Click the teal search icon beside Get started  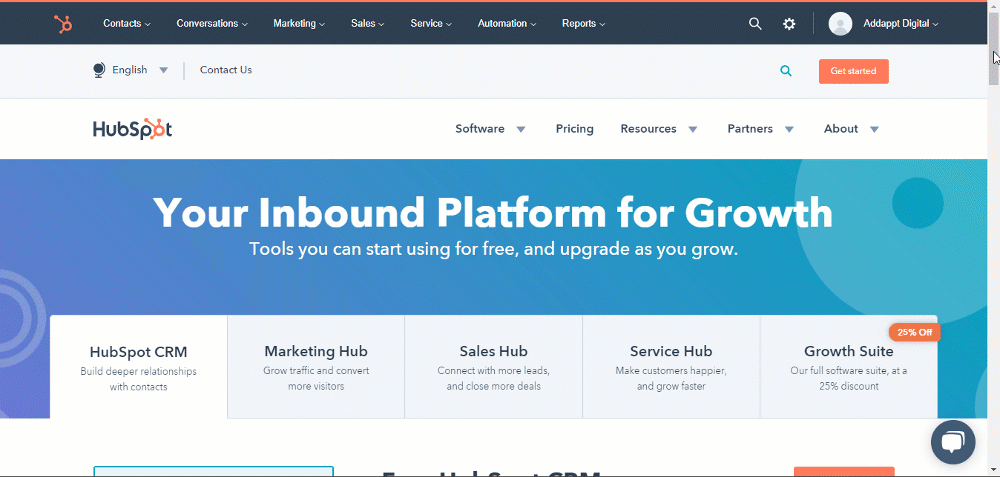(x=786, y=71)
